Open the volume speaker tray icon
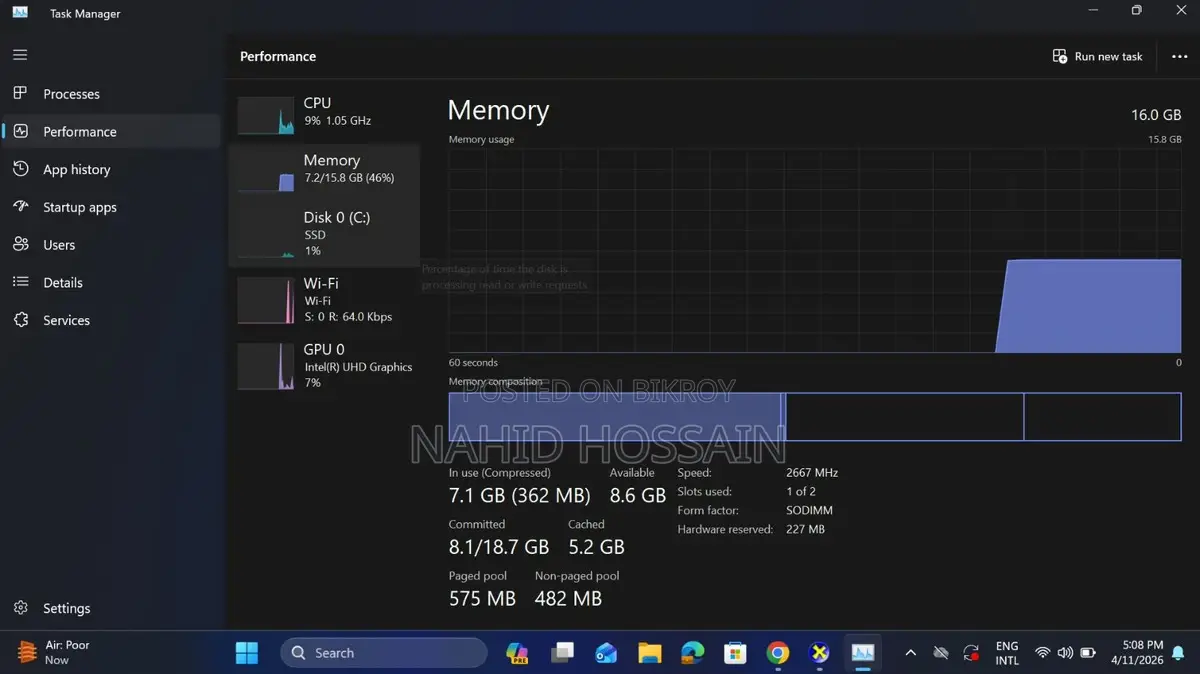 [1065, 653]
